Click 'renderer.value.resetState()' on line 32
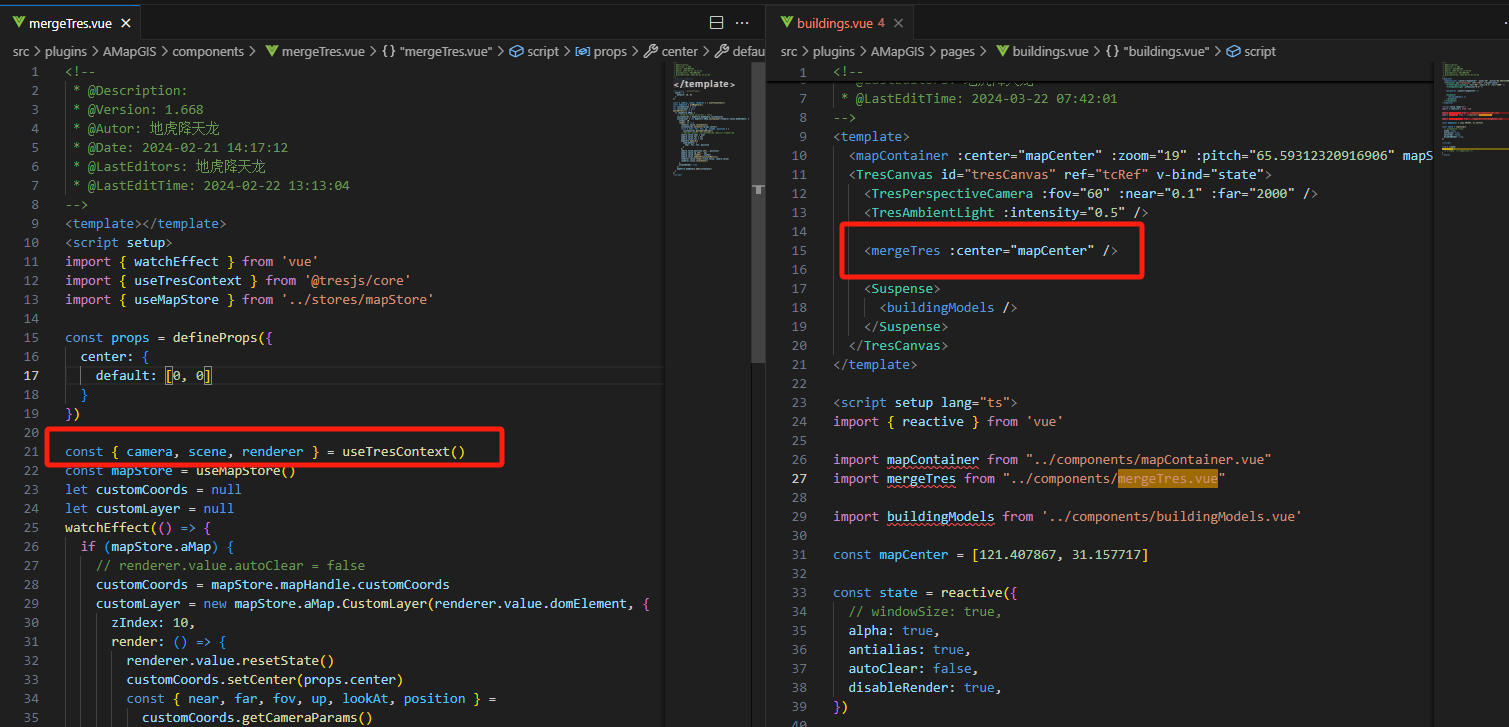Image resolution: width=1509 pixels, height=727 pixels. click(230, 660)
